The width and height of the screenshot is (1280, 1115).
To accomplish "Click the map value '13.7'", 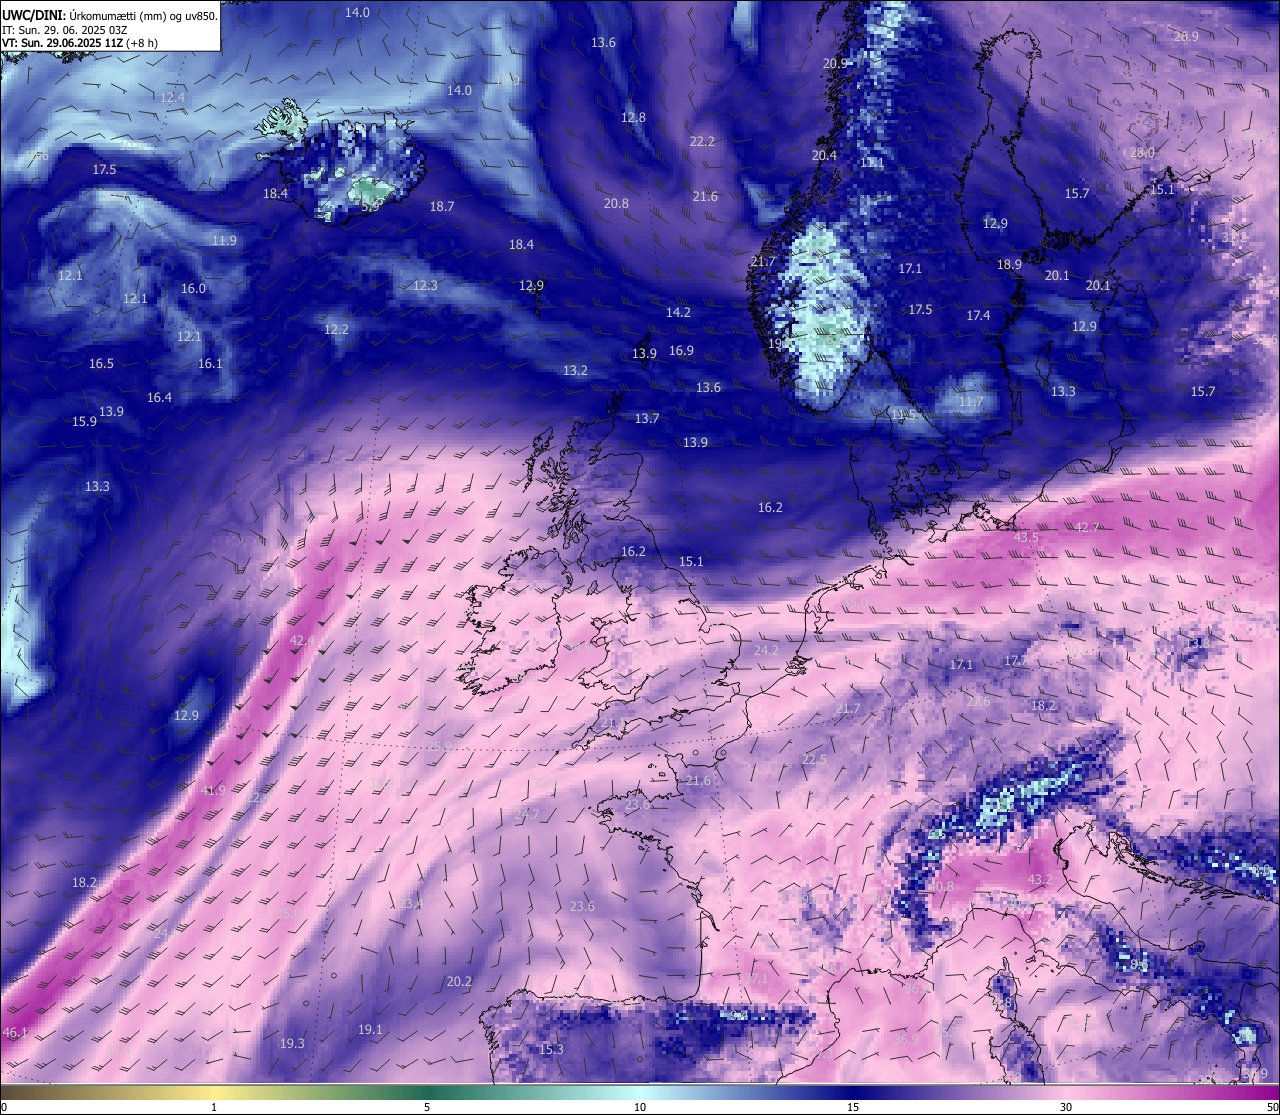I will pyautogui.click(x=647, y=418).
